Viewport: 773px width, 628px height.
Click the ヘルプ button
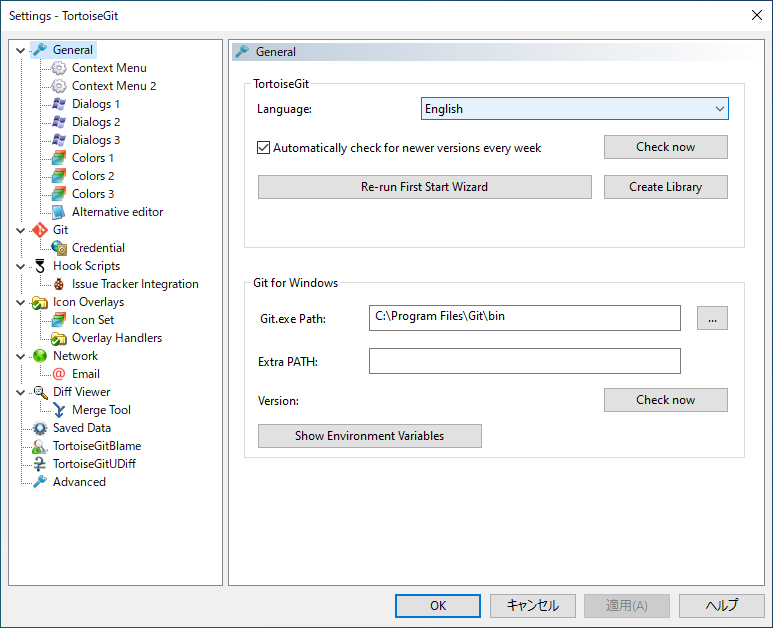point(722,605)
